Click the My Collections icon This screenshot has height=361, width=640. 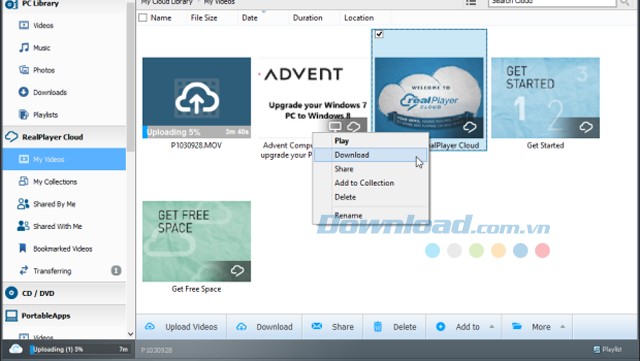(x=24, y=181)
